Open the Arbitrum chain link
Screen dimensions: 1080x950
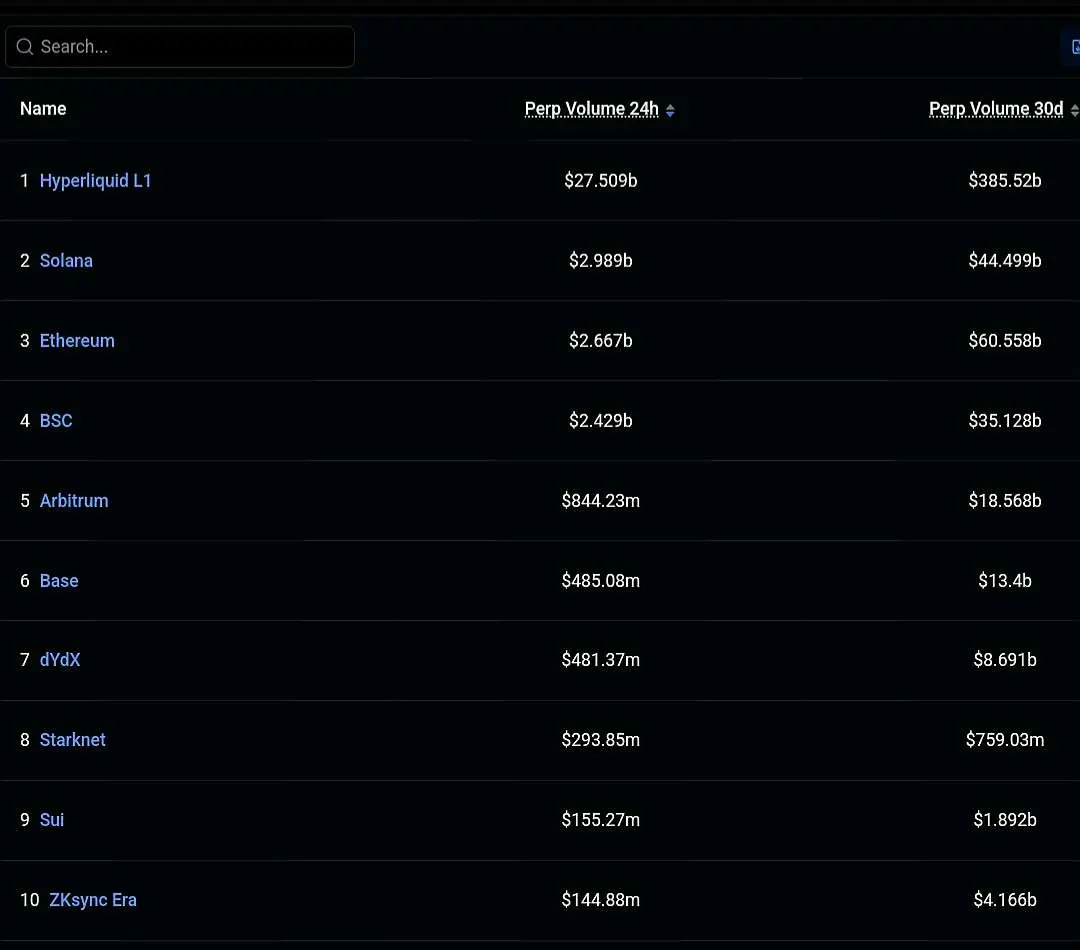pos(74,500)
